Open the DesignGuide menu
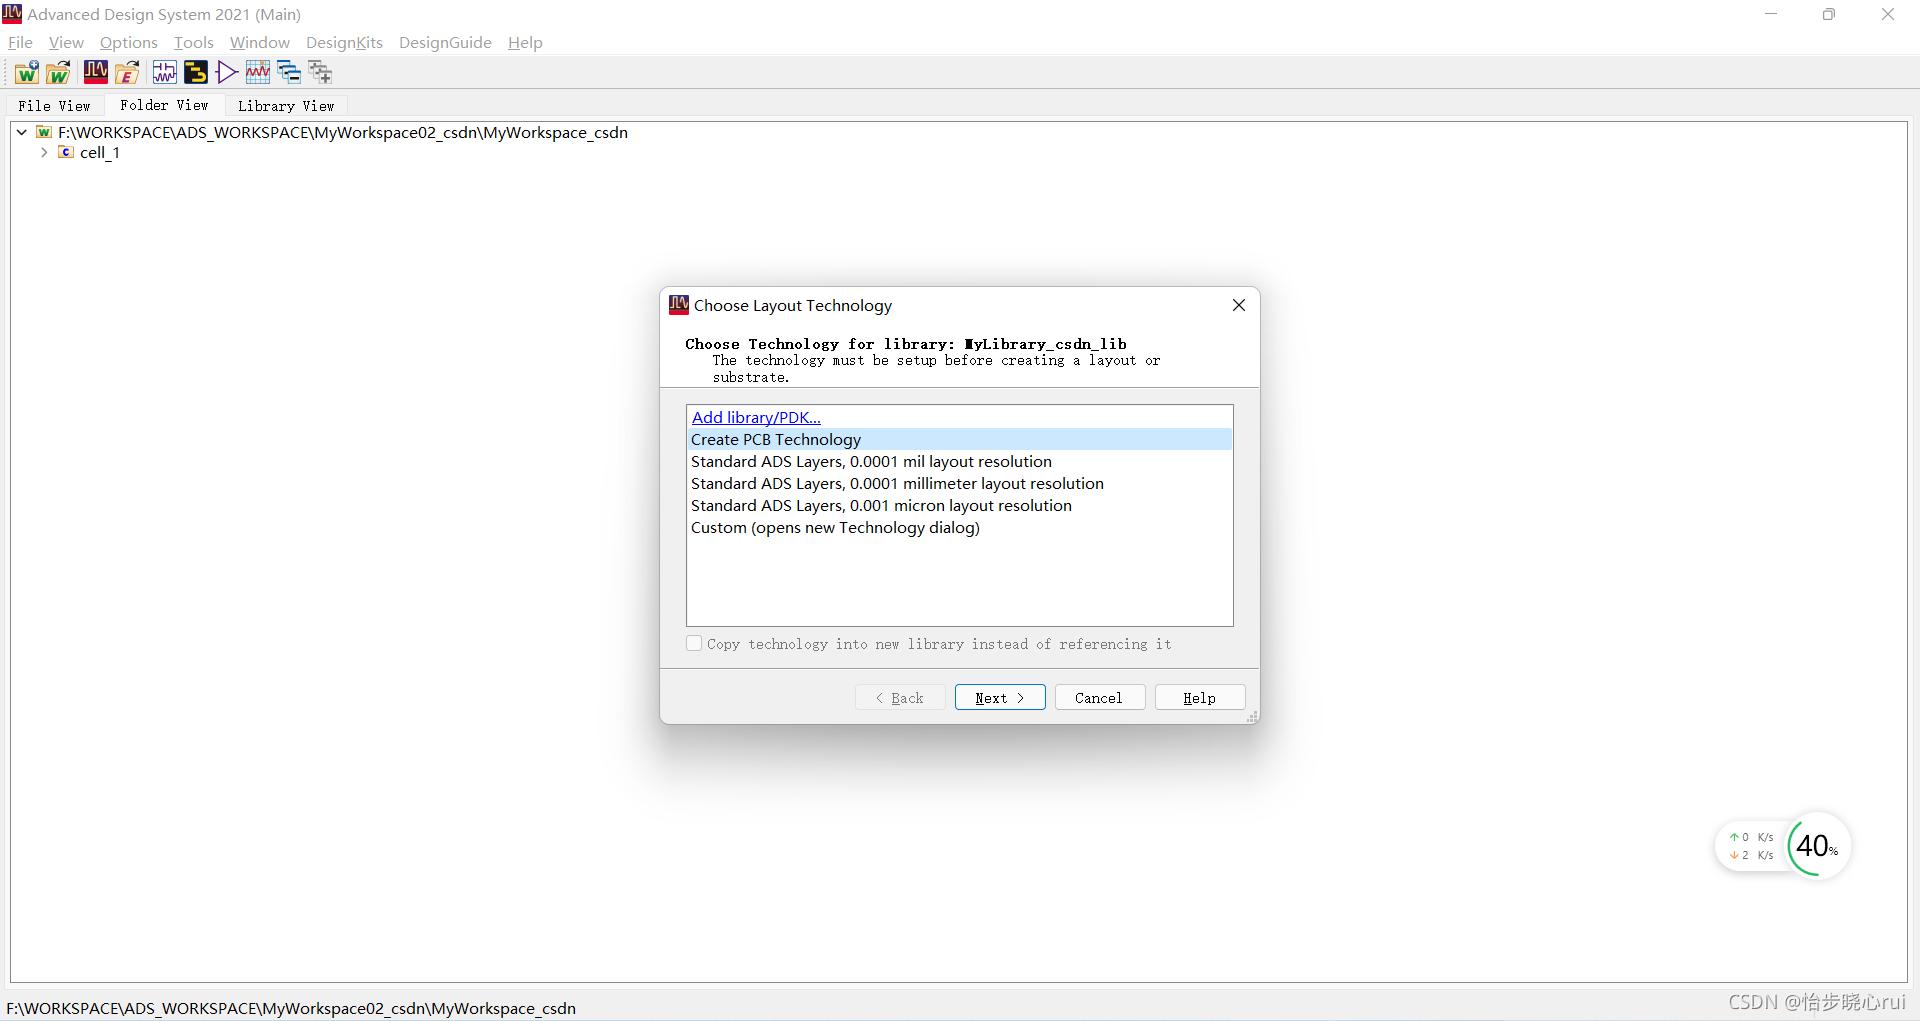The height and width of the screenshot is (1021, 1920). pyautogui.click(x=445, y=42)
